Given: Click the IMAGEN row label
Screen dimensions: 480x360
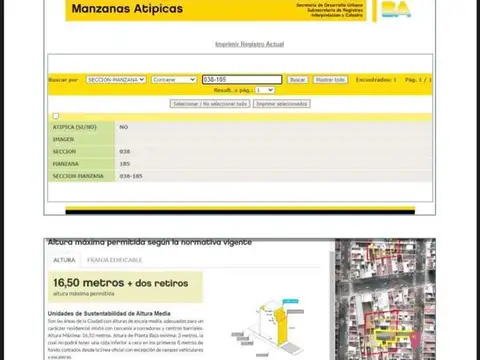Looking at the screenshot, I should pos(63,139).
